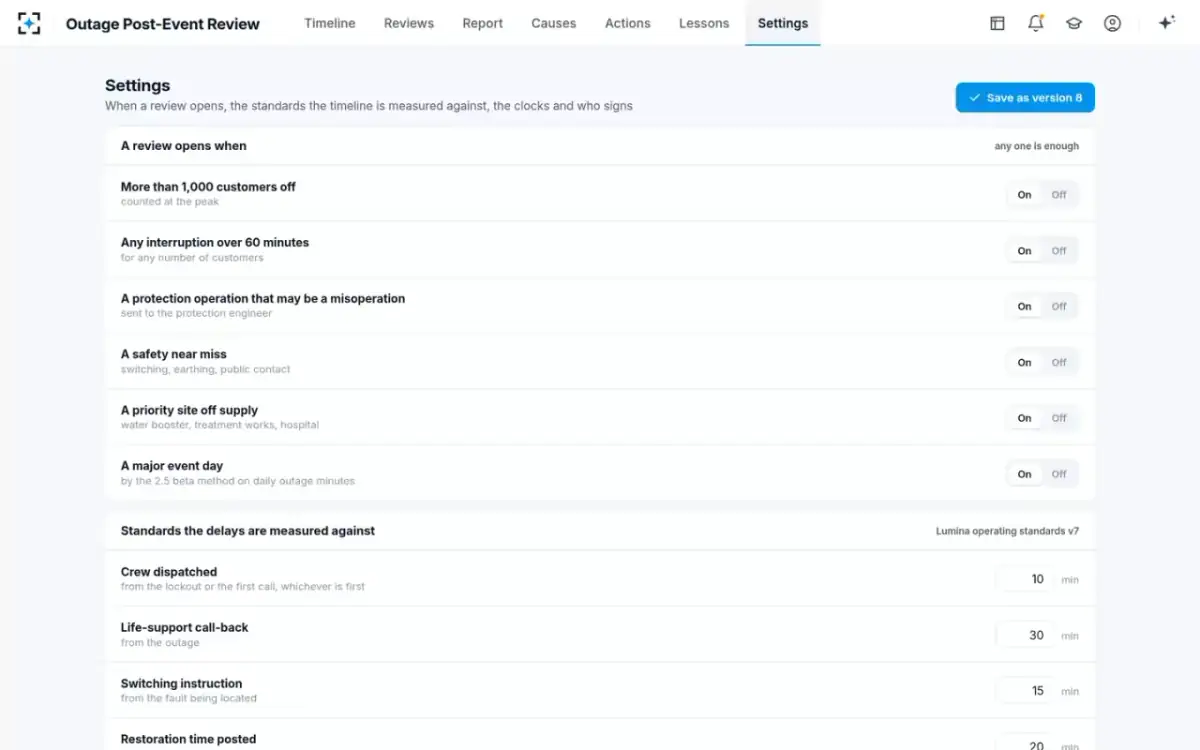This screenshot has width=1200, height=750.
Task: Turn On 'A major event day'
Action: [x=1024, y=474]
